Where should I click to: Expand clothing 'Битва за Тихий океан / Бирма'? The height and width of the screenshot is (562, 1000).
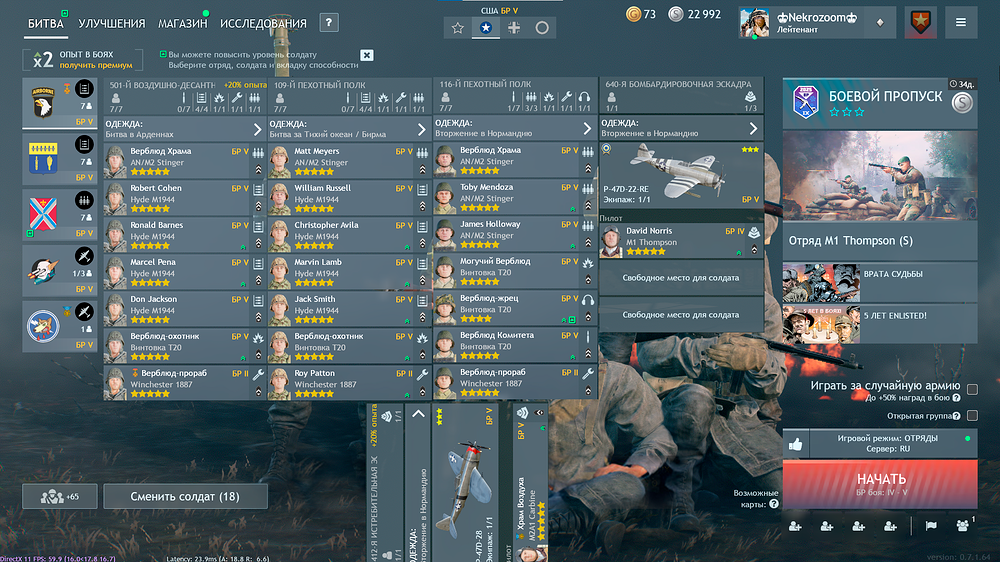pos(422,129)
